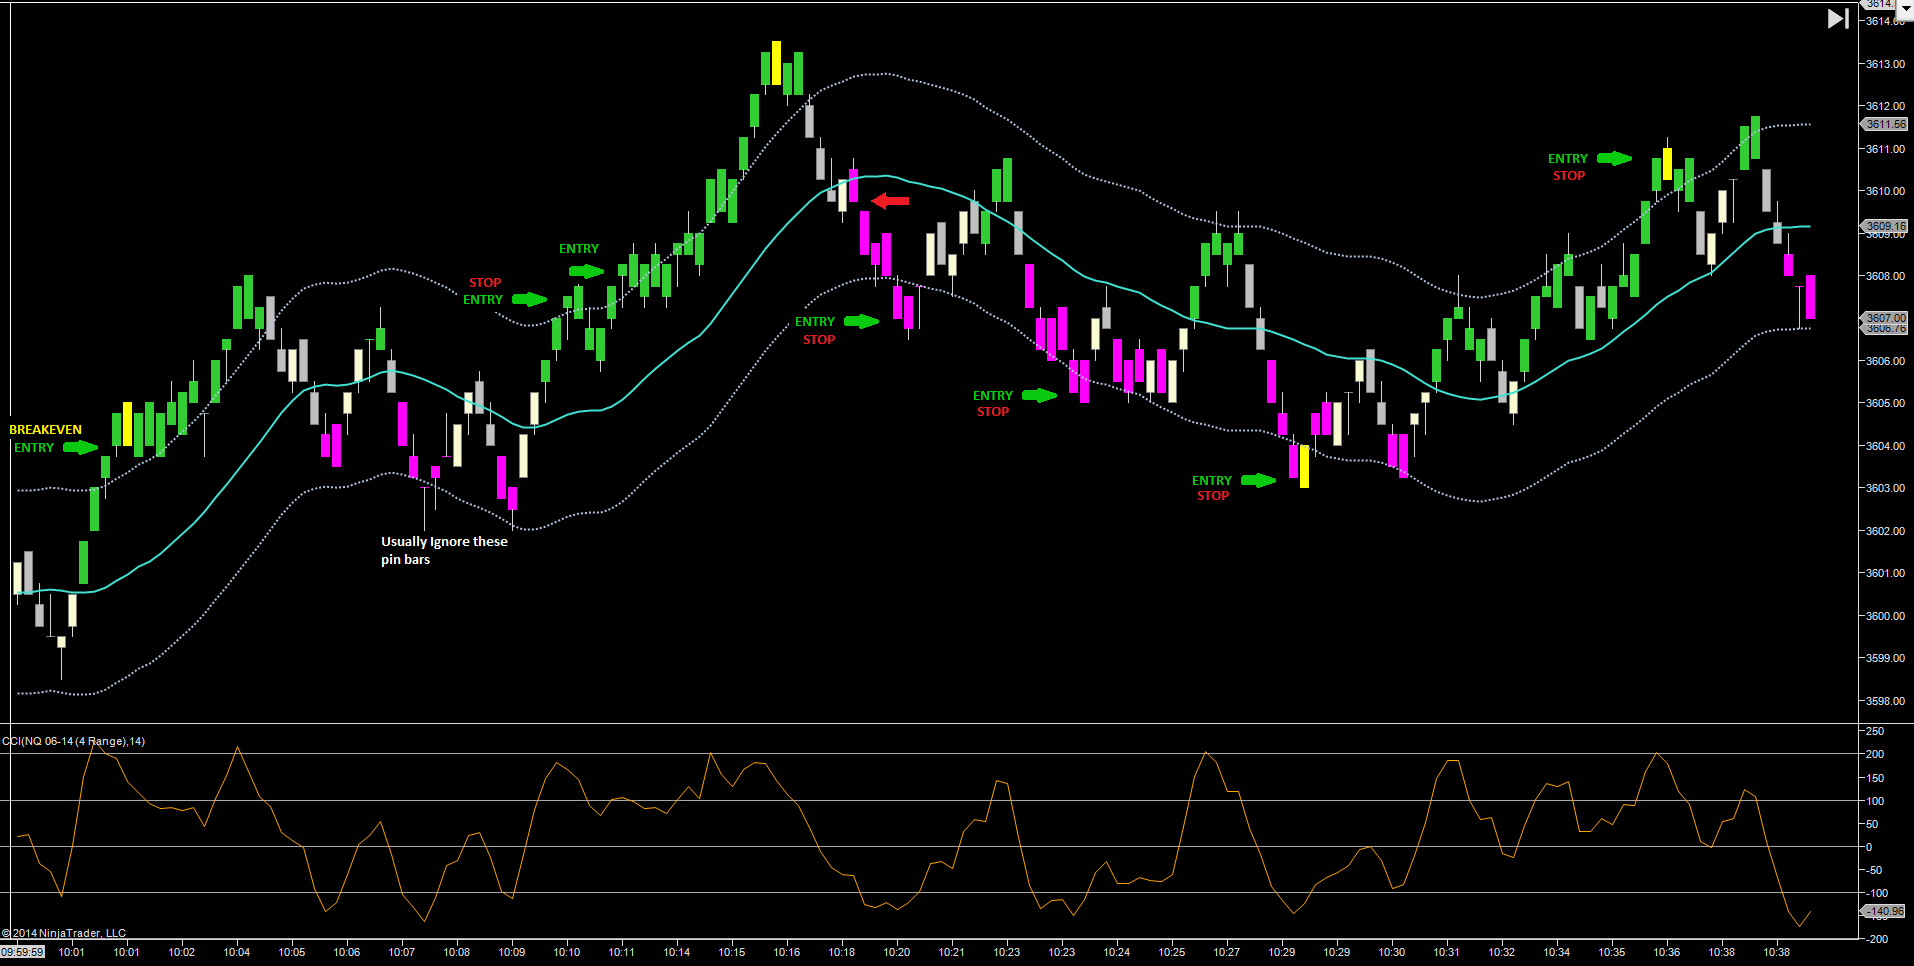
Task: Click the 10:32 time axis label
Action: (1502, 952)
